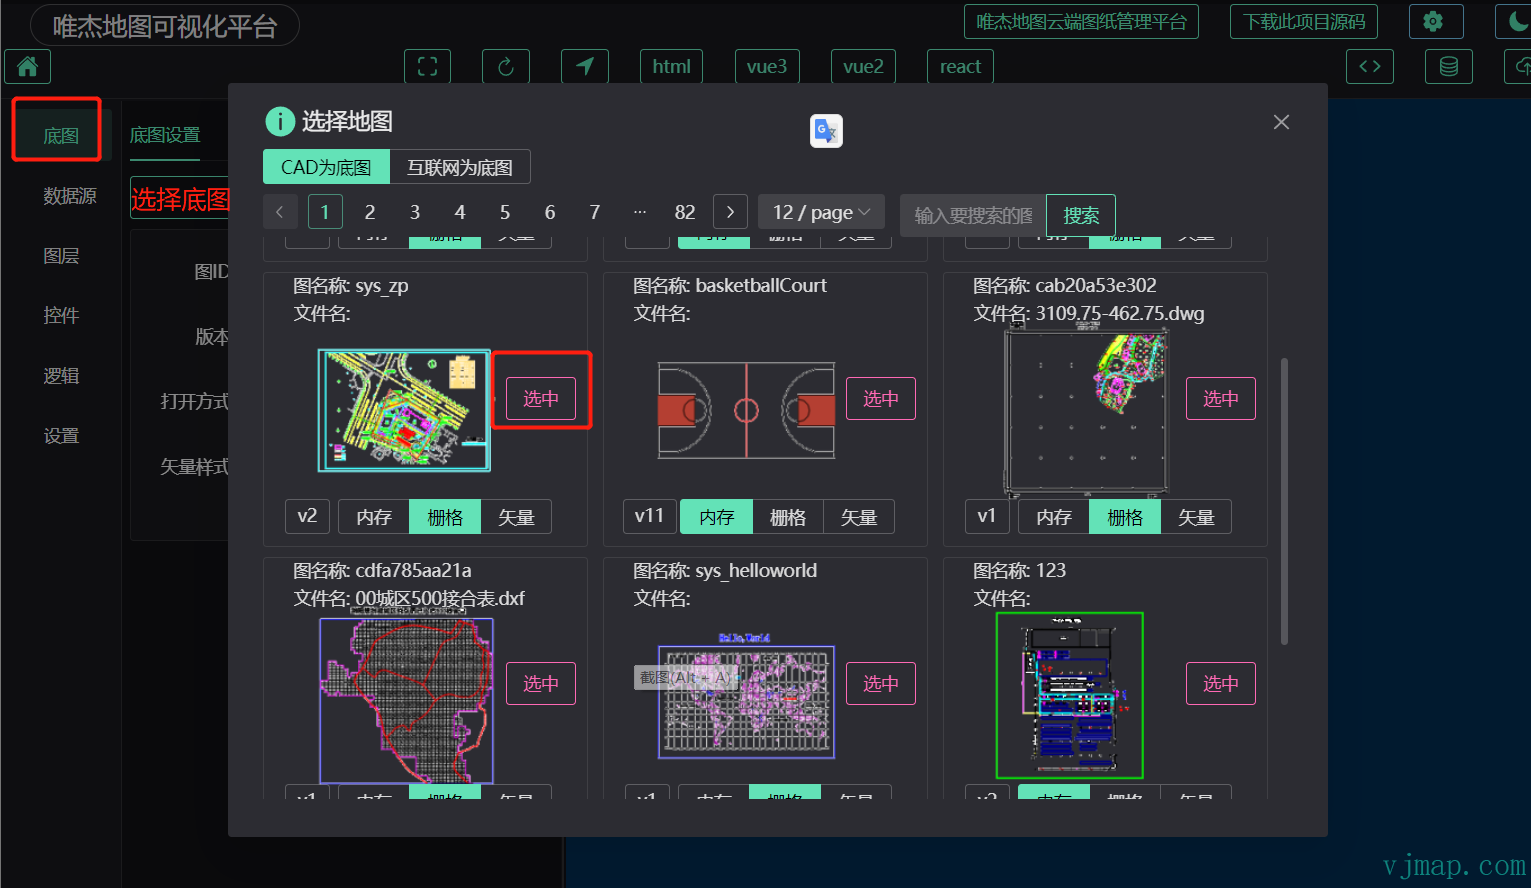This screenshot has width=1531, height=888.
Task: Click the refresh icon in toolbar
Action: coord(506,67)
